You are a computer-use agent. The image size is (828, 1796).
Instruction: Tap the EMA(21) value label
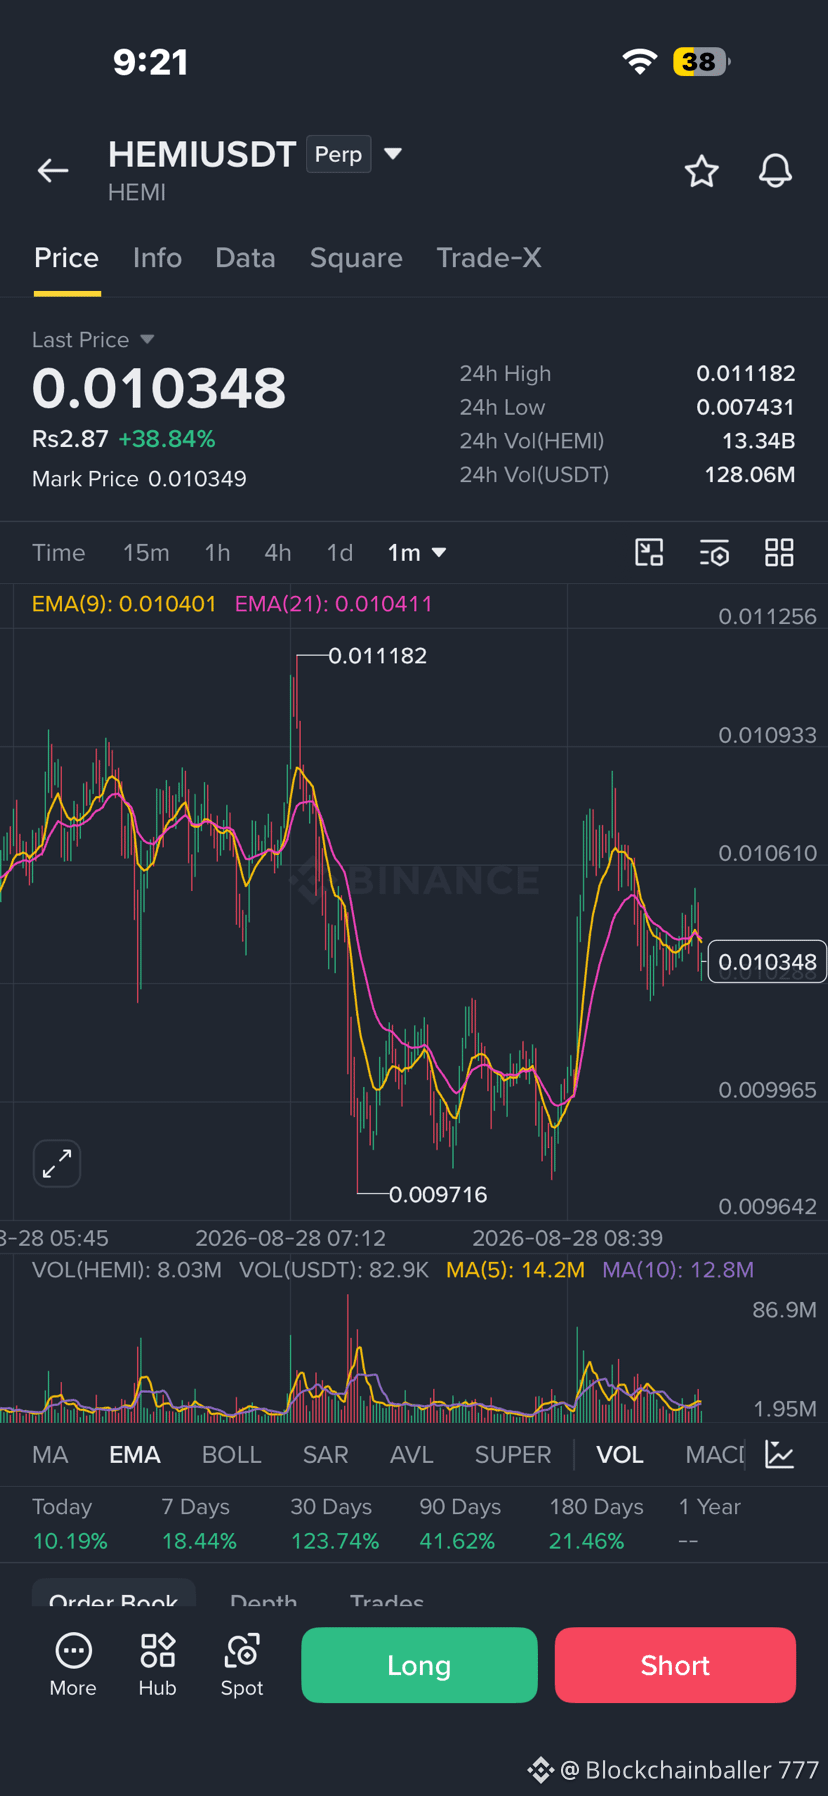[334, 604]
